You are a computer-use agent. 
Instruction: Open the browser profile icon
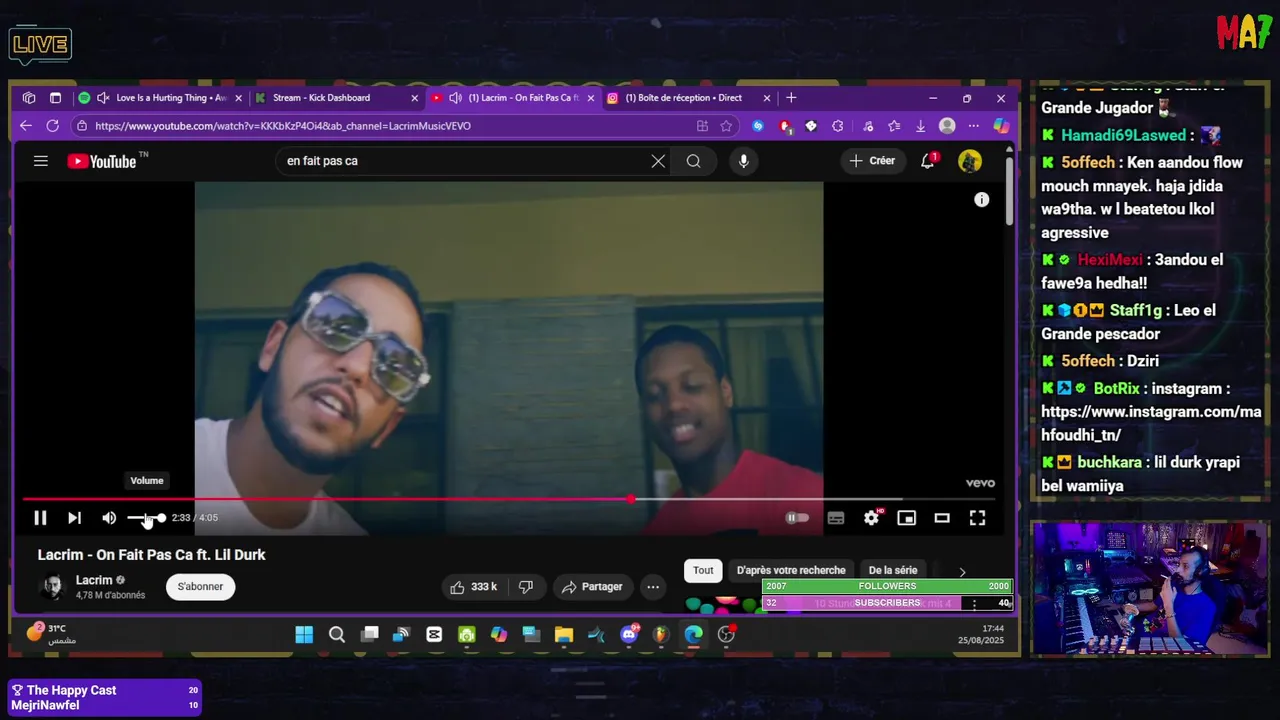coord(947,126)
